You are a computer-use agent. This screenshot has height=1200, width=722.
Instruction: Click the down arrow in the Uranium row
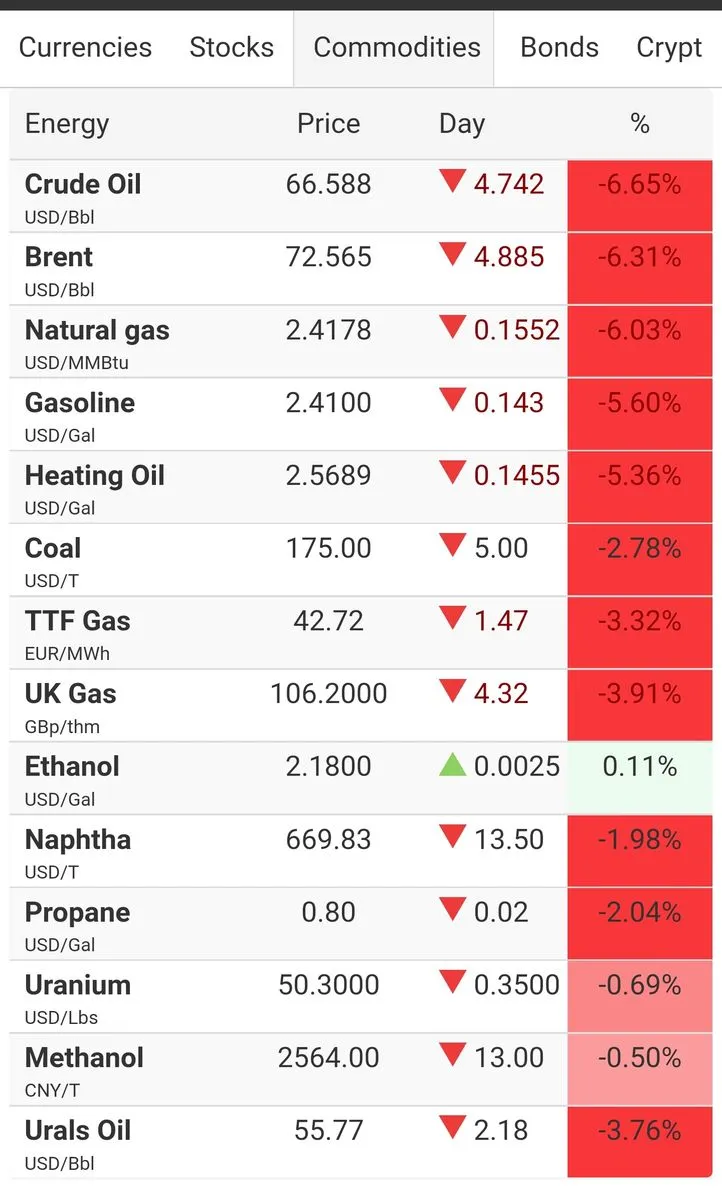pos(452,982)
